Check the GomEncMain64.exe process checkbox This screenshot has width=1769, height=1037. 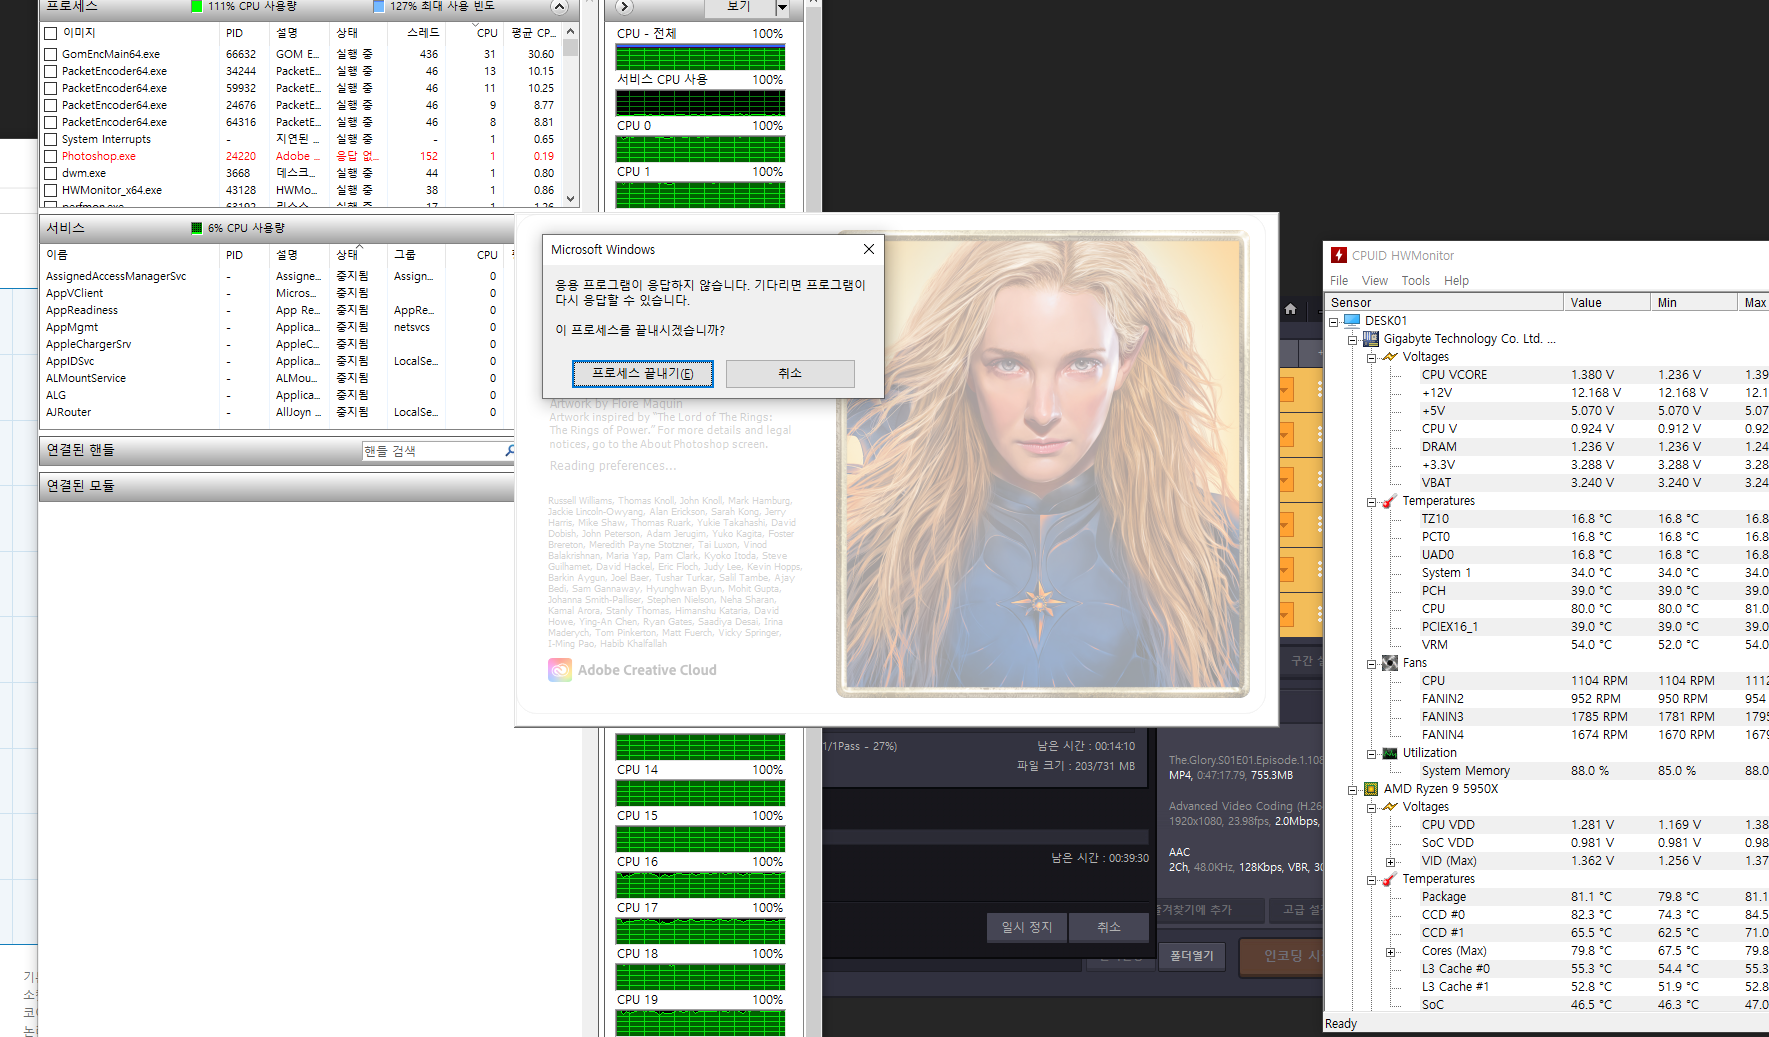[50, 54]
